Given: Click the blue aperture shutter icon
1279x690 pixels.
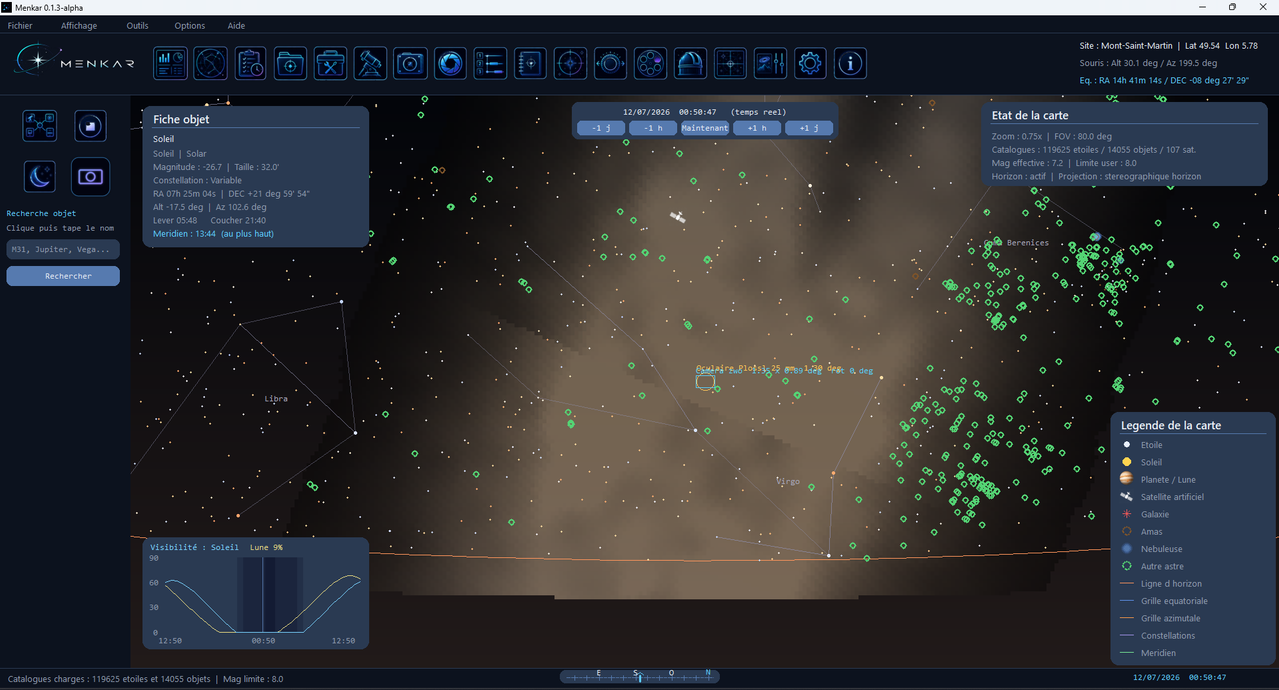Looking at the screenshot, I should [x=451, y=63].
